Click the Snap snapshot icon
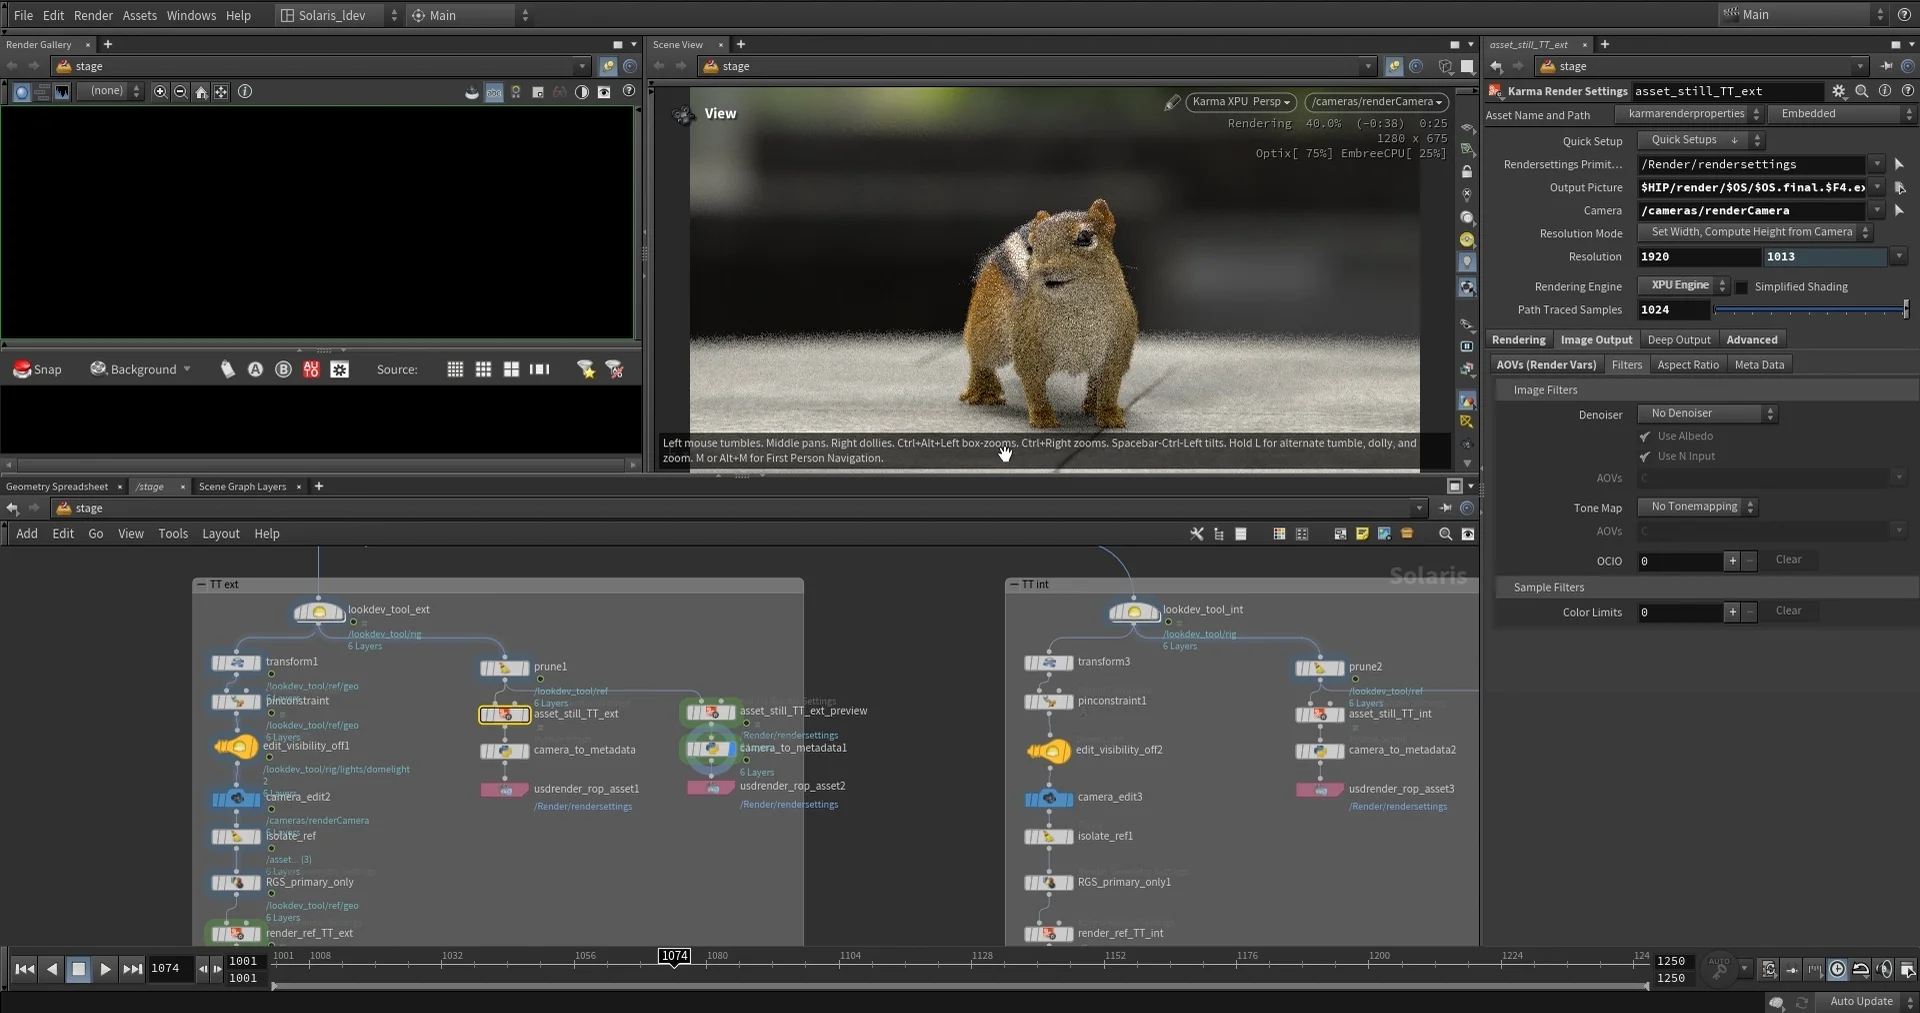Viewport: 1920px width, 1013px height. [22, 369]
